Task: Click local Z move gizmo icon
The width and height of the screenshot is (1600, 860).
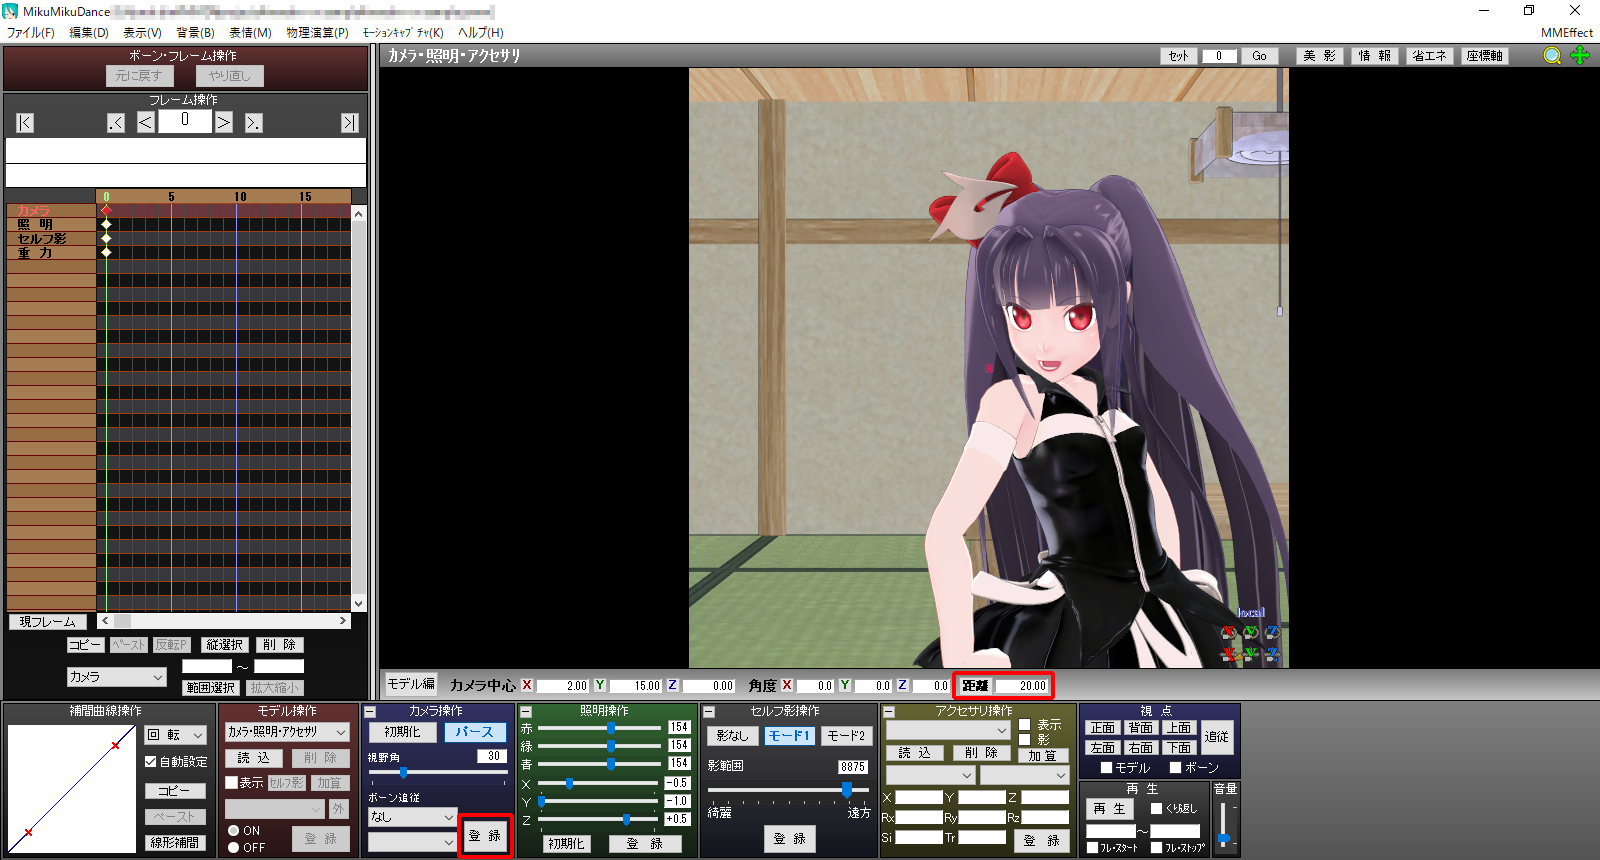Action: (1272, 655)
